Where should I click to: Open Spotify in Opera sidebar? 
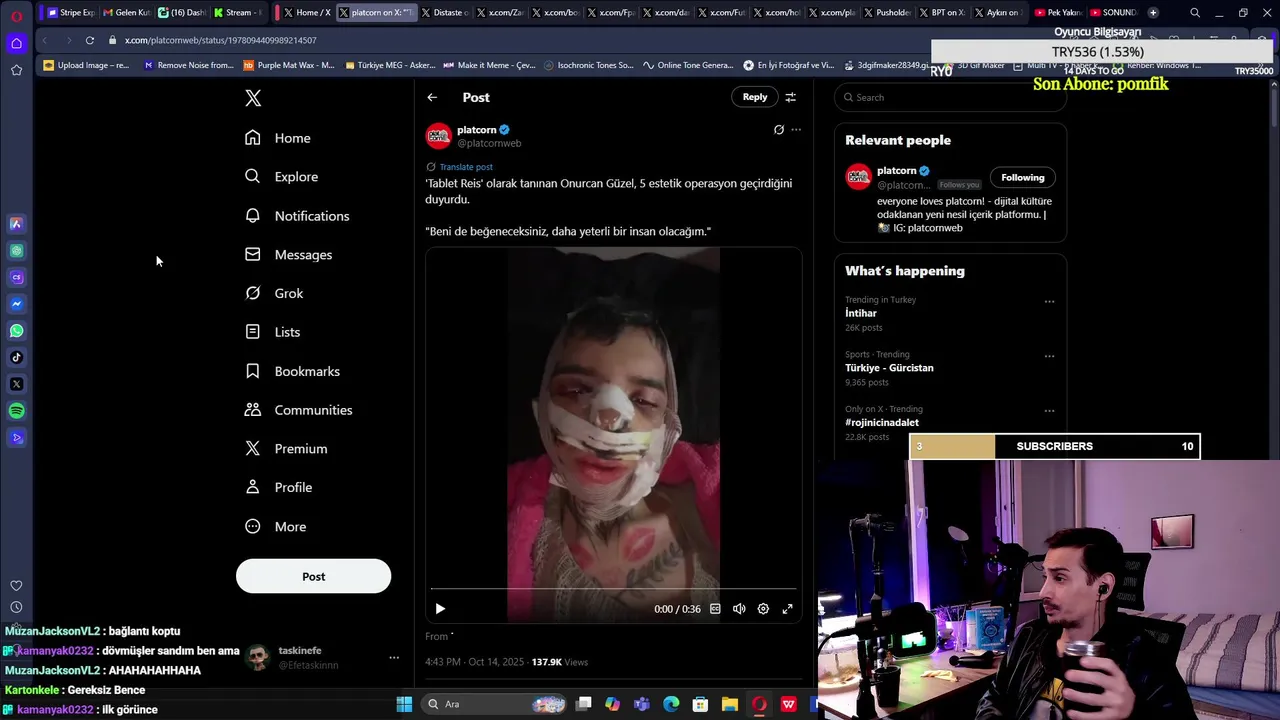tap(16, 411)
